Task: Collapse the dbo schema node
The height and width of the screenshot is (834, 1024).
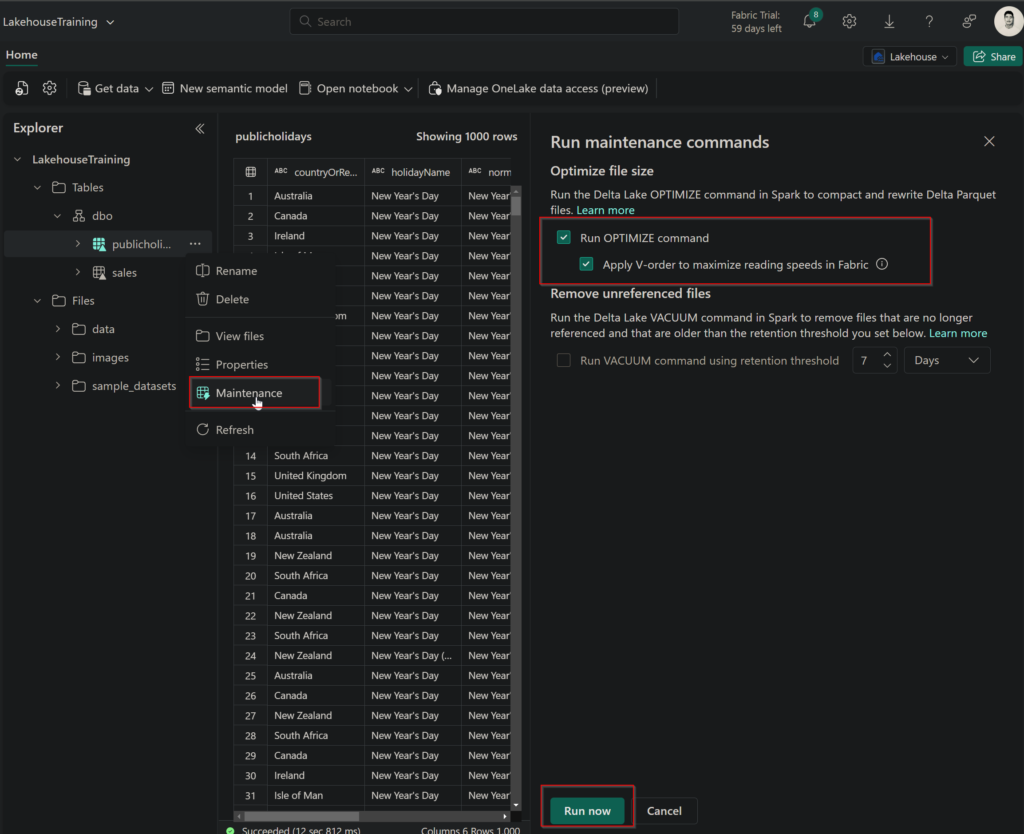Action: pos(57,216)
